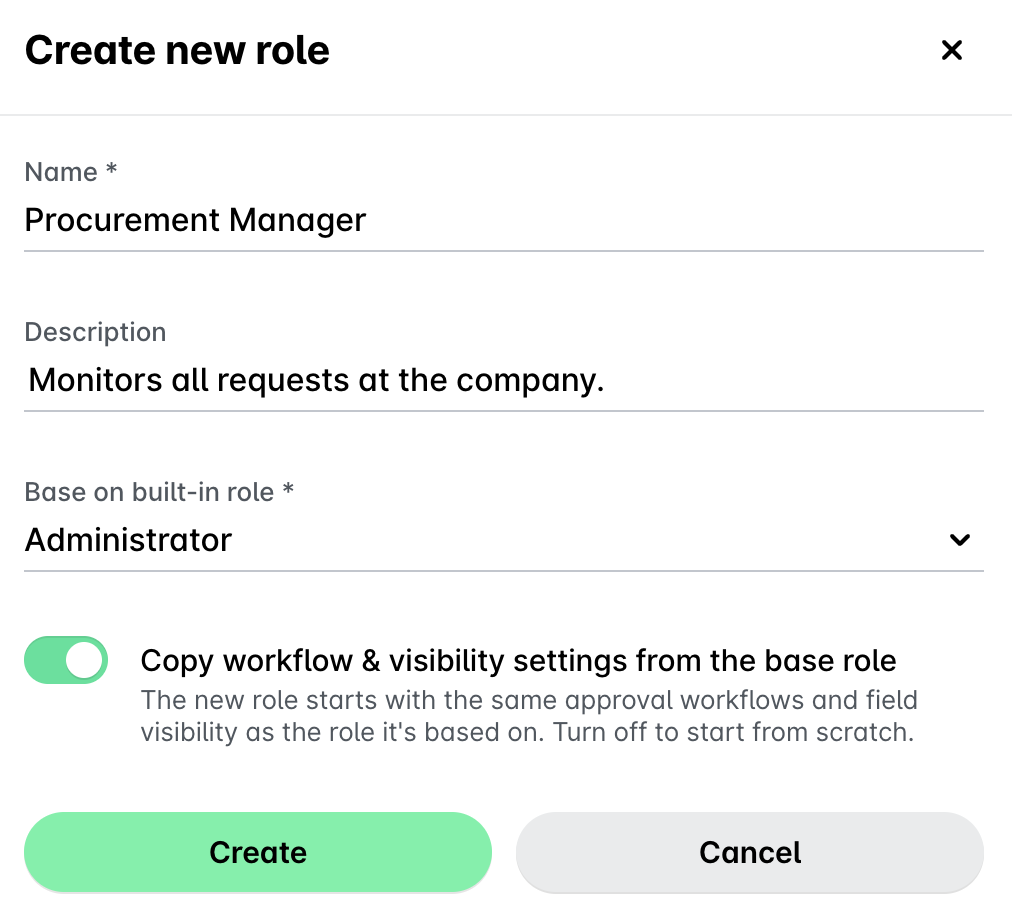
Task: Click the Name field containing Procurement Manager
Action: (x=503, y=221)
